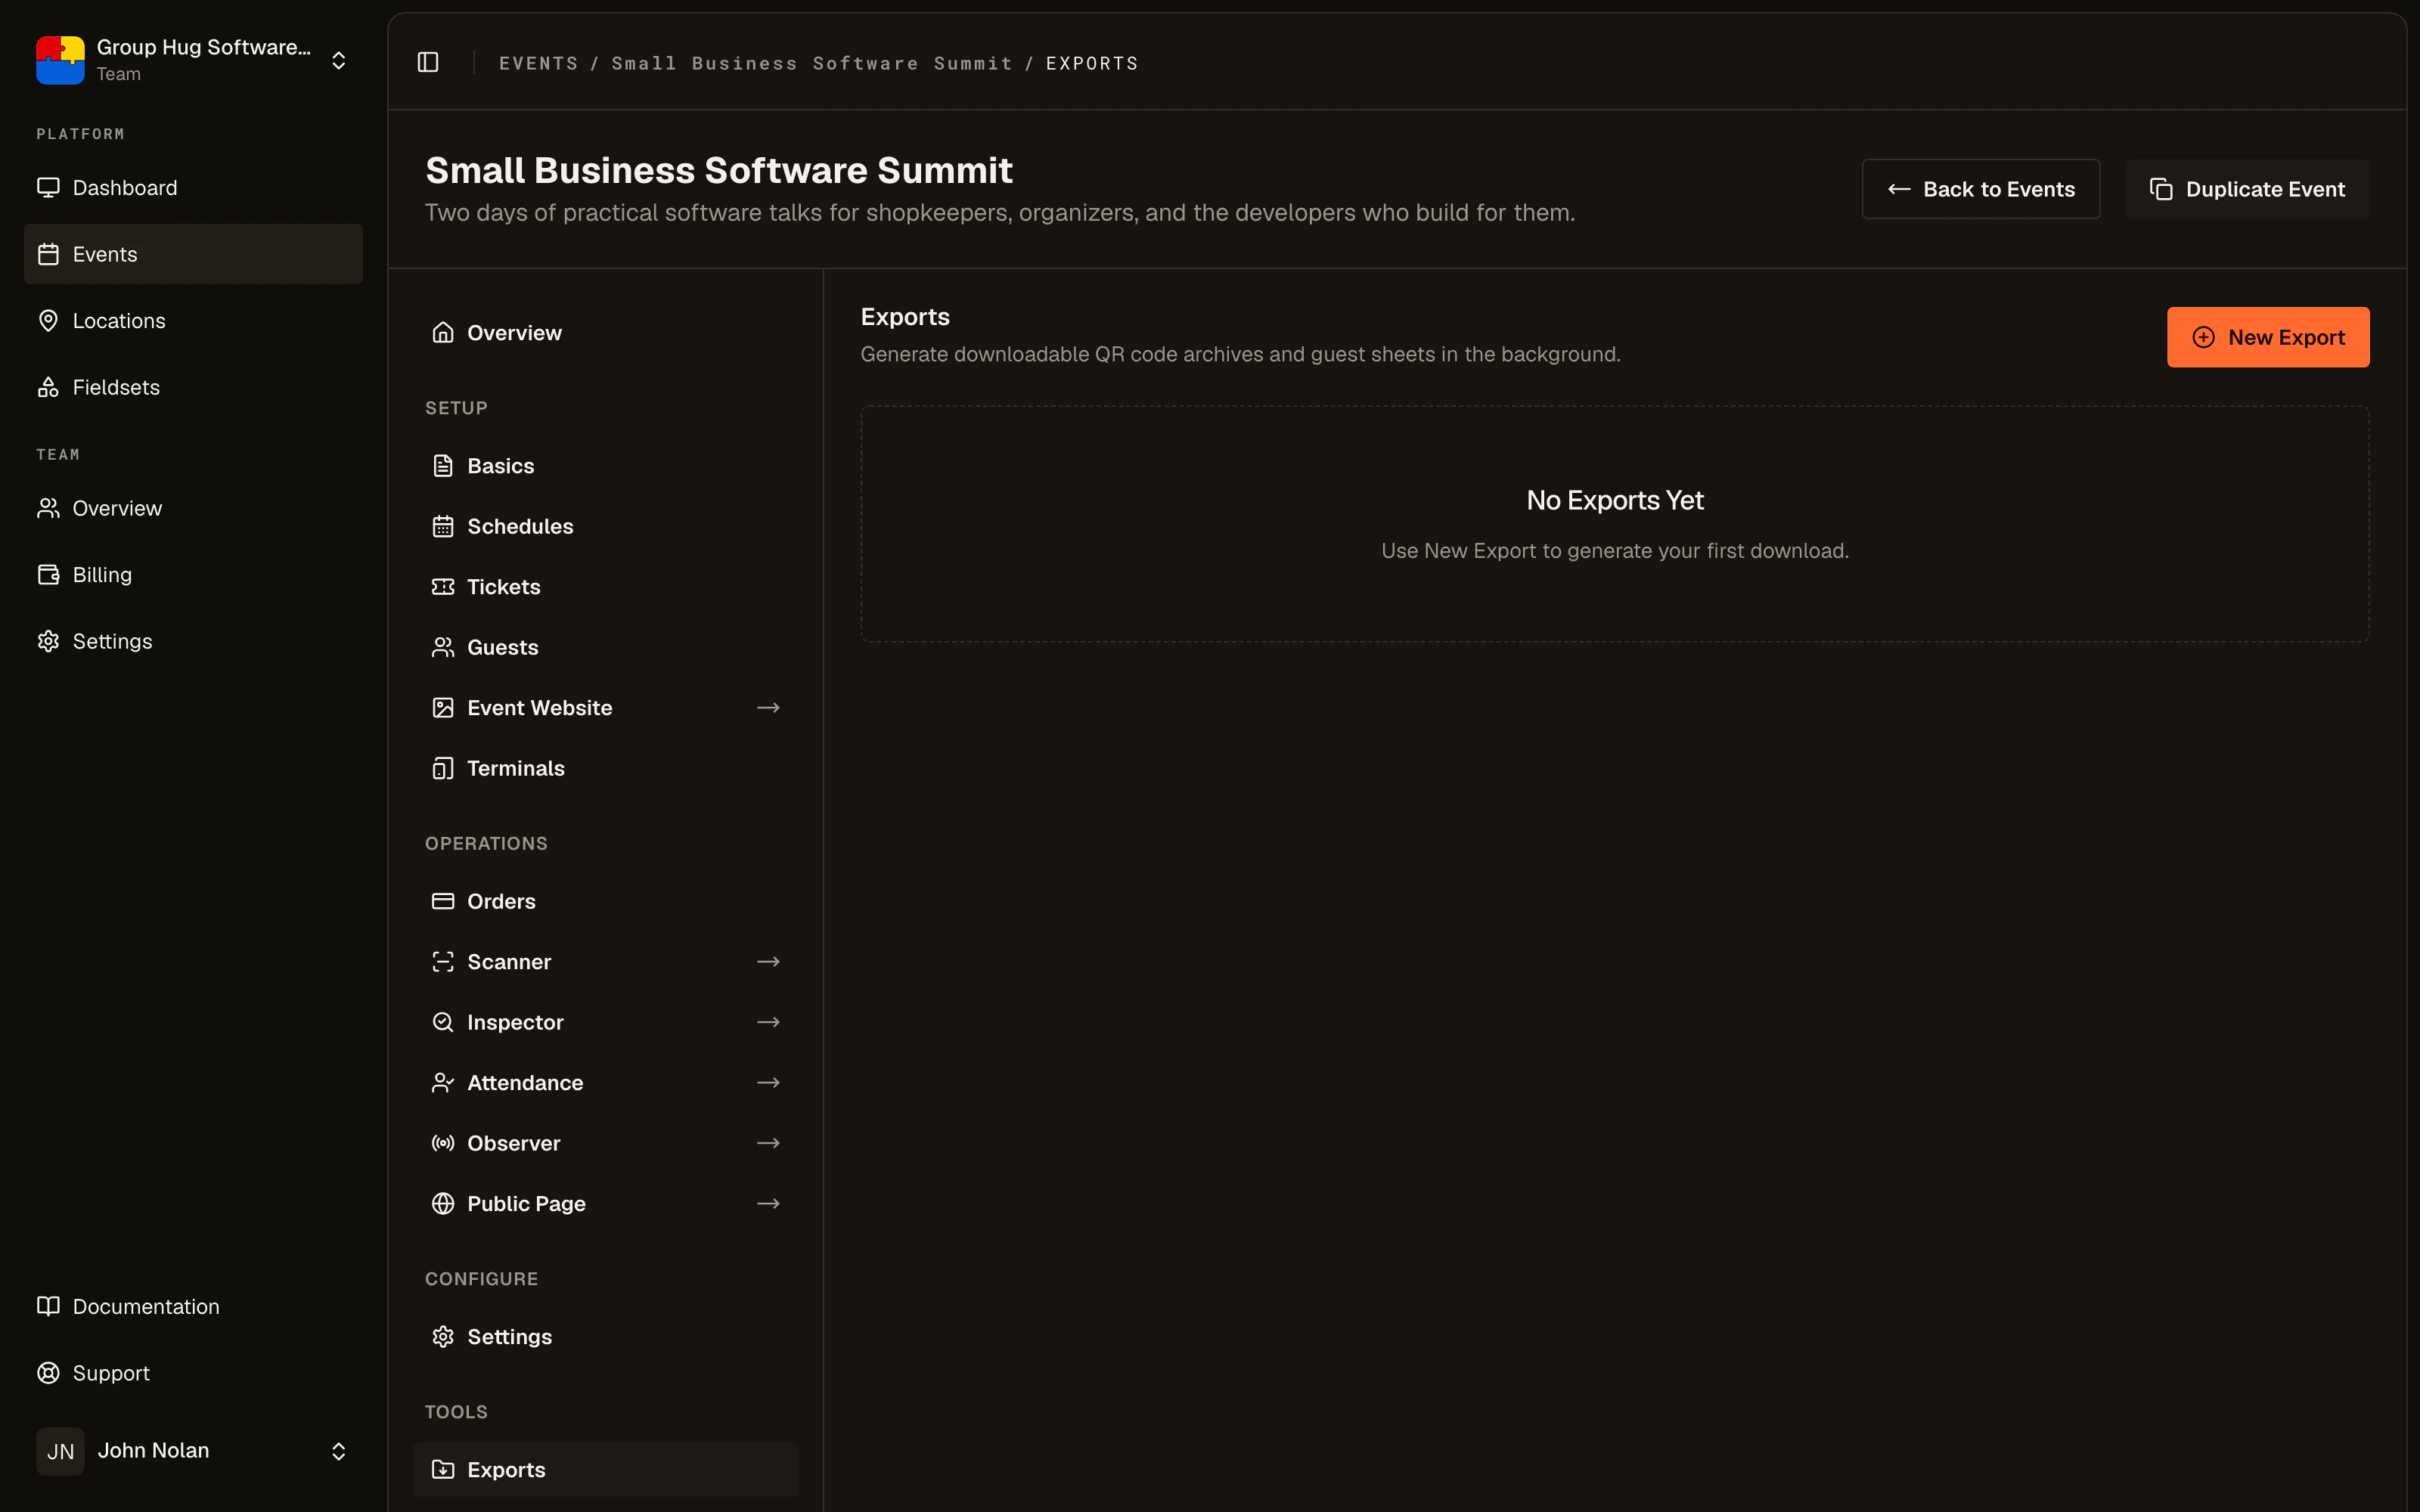Open Attendance via its arrow
The height and width of the screenshot is (1512, 2420).
pos(768,1083)
